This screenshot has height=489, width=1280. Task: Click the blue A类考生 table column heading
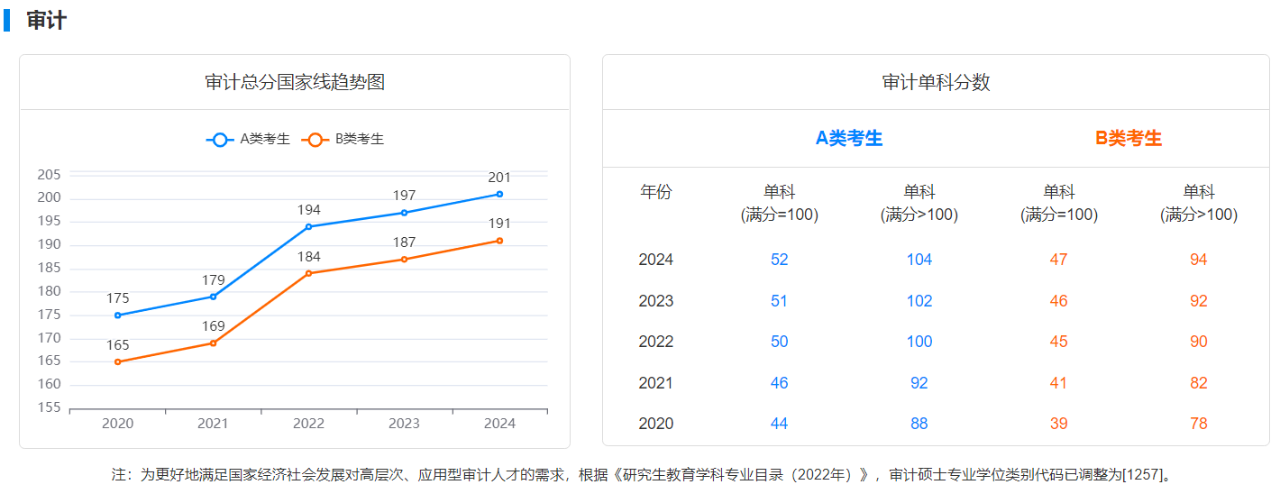coord(849,138)
